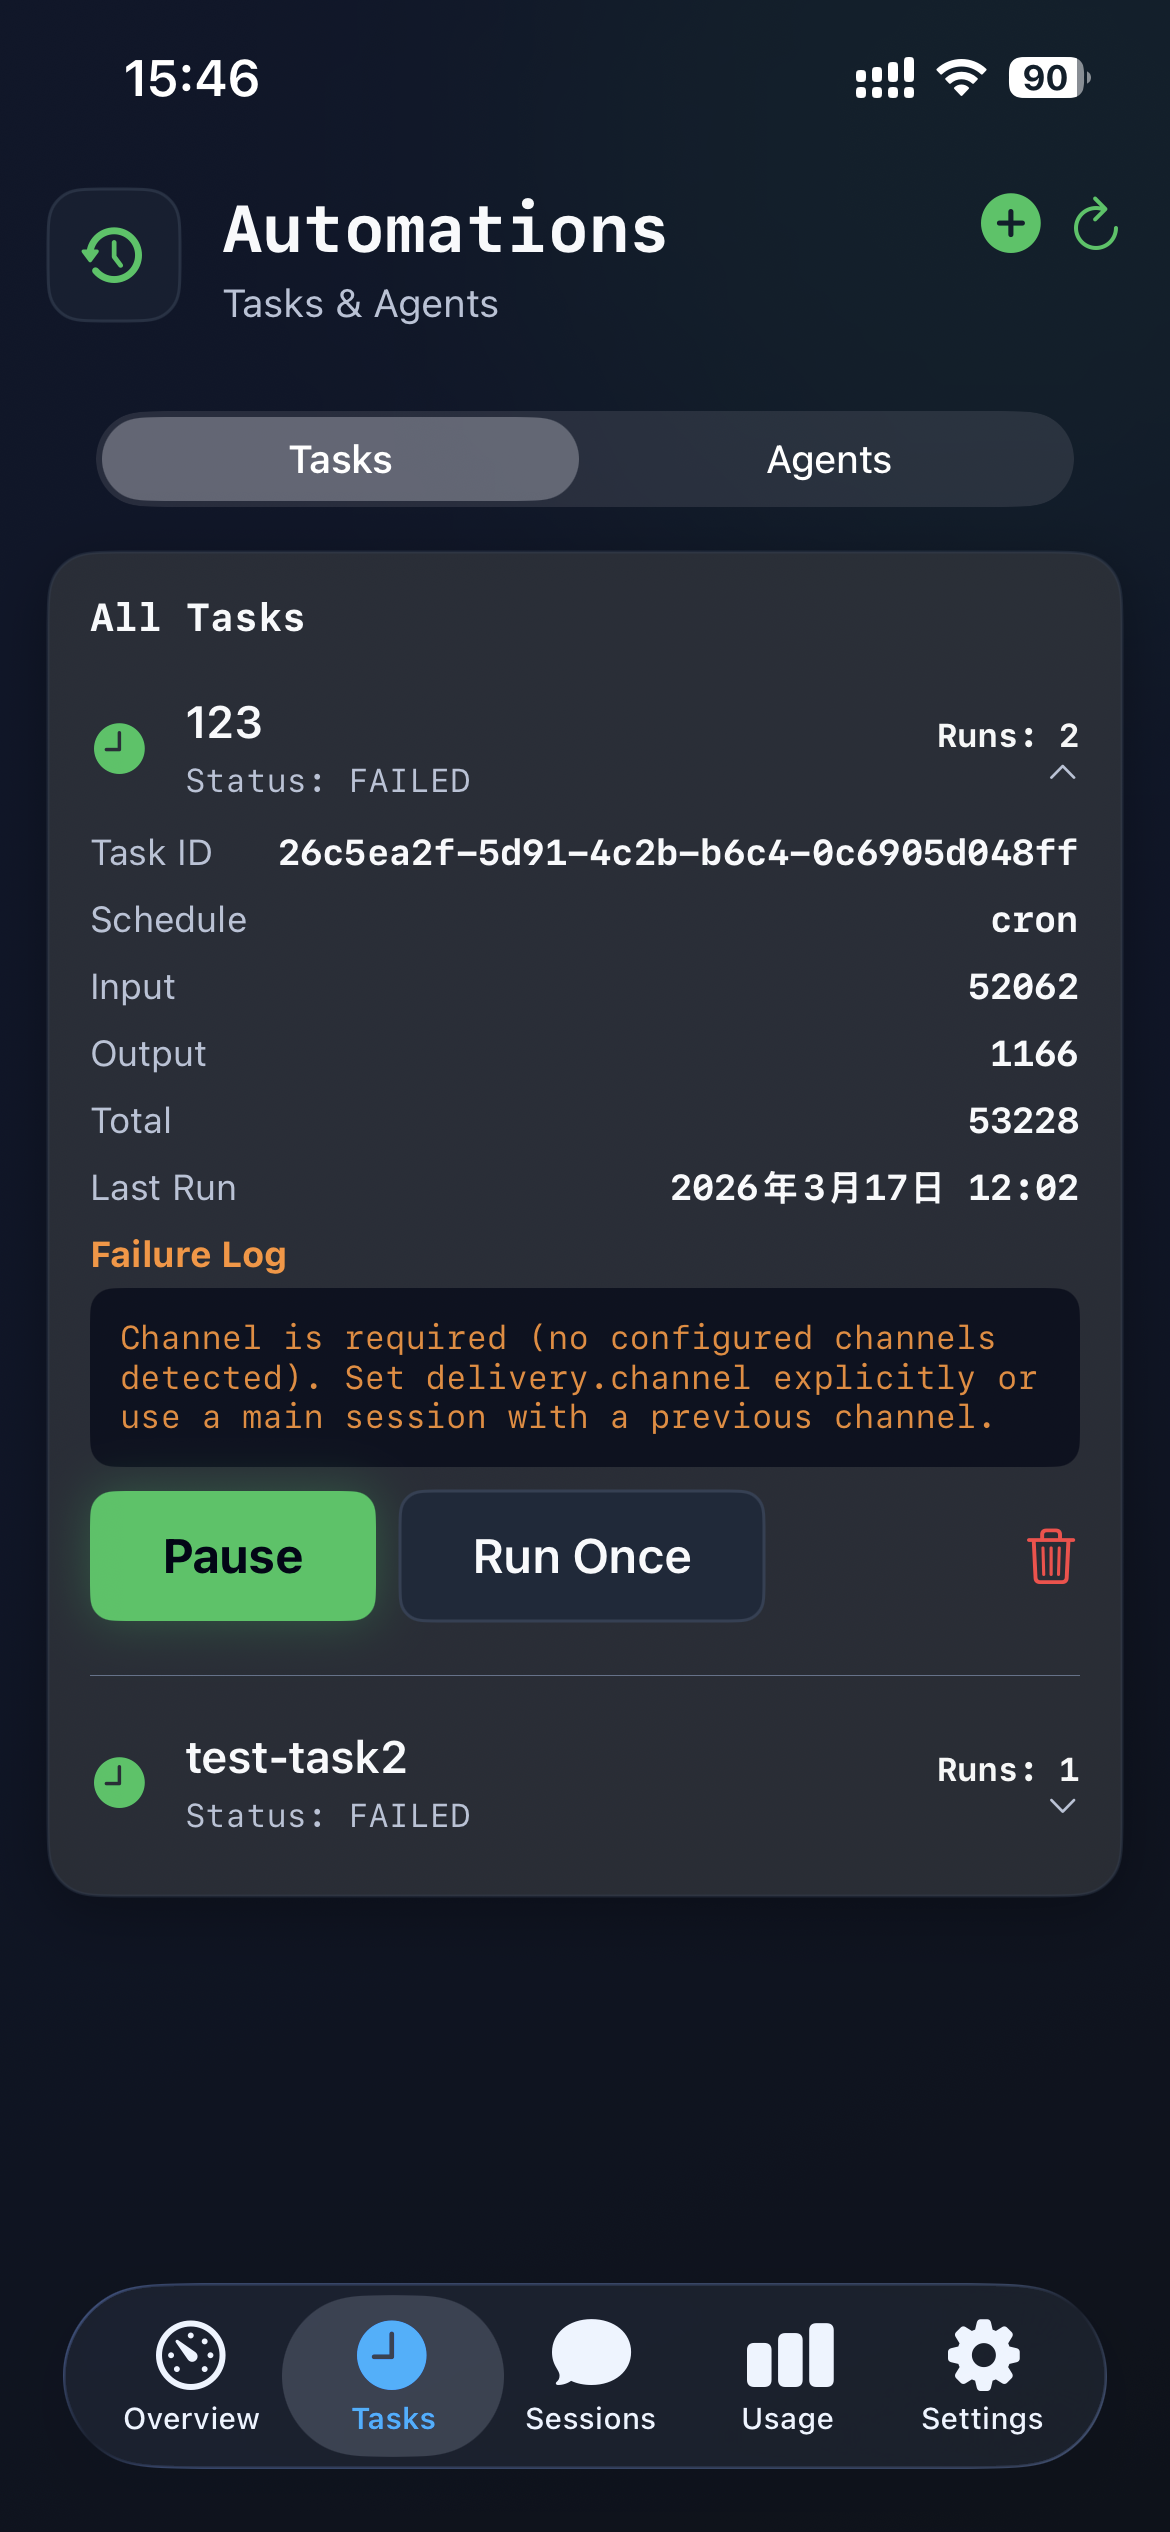This screenshot has width=1170, height=2532.
Task: Open the Settings gear tab
Action: pos(982,2375)
